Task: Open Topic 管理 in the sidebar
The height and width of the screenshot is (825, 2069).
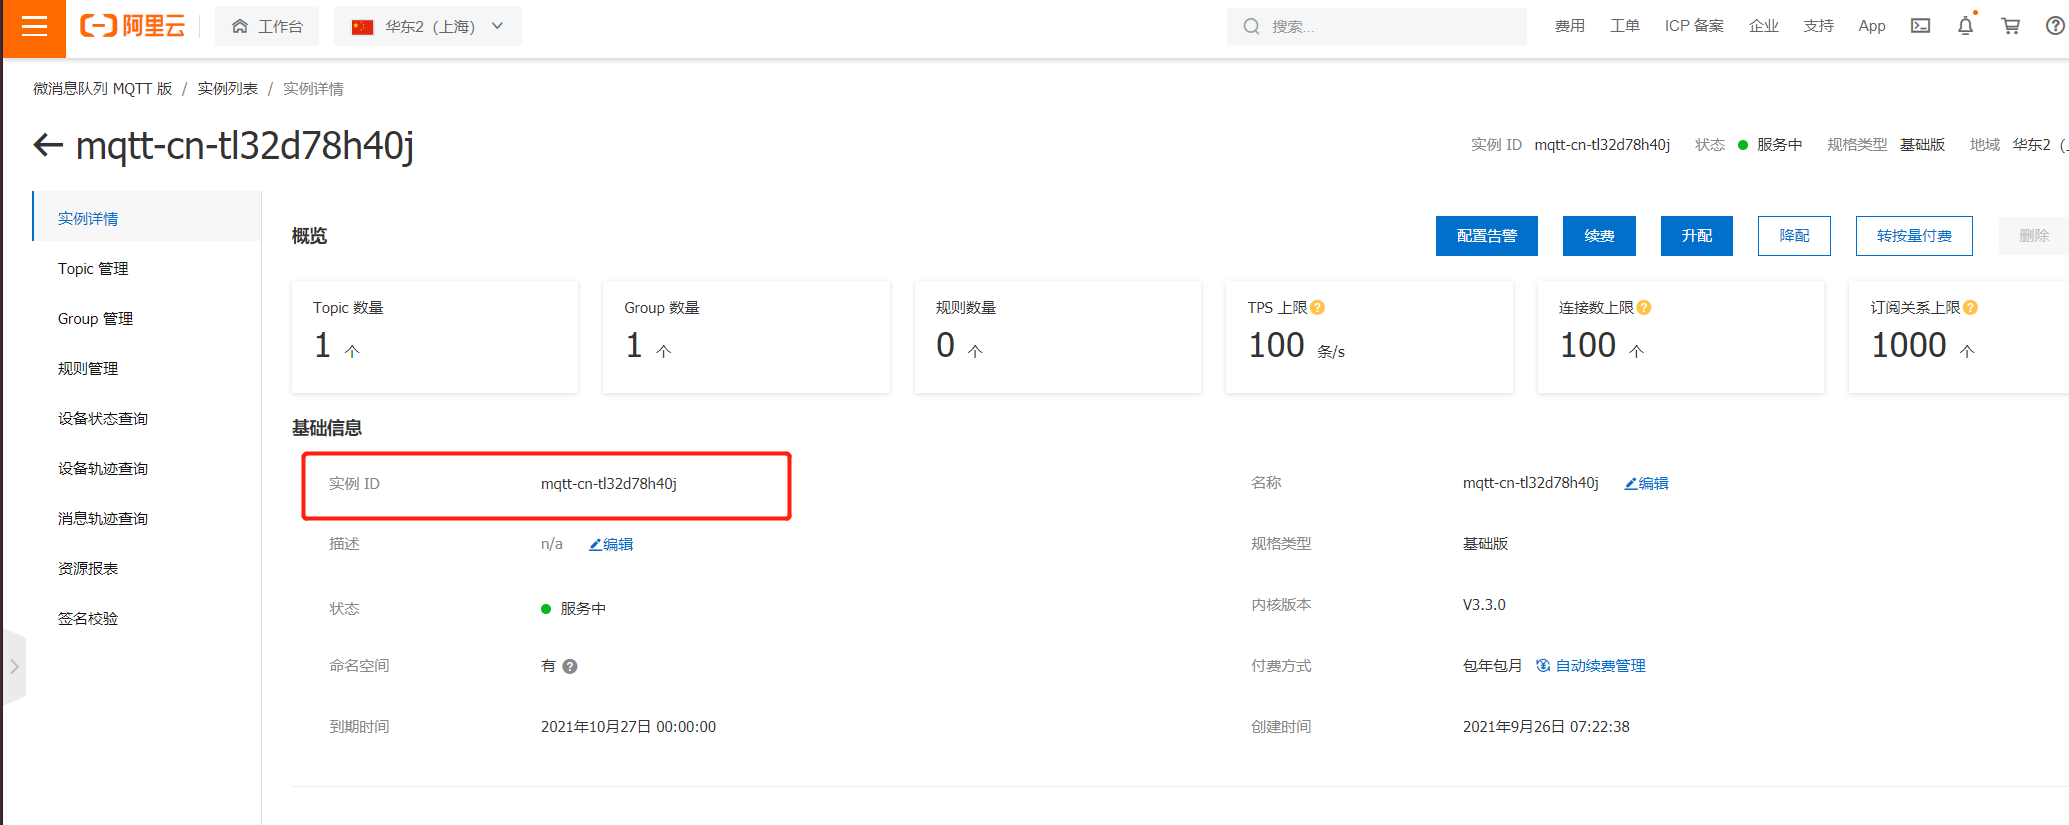Action: point(93,269)
